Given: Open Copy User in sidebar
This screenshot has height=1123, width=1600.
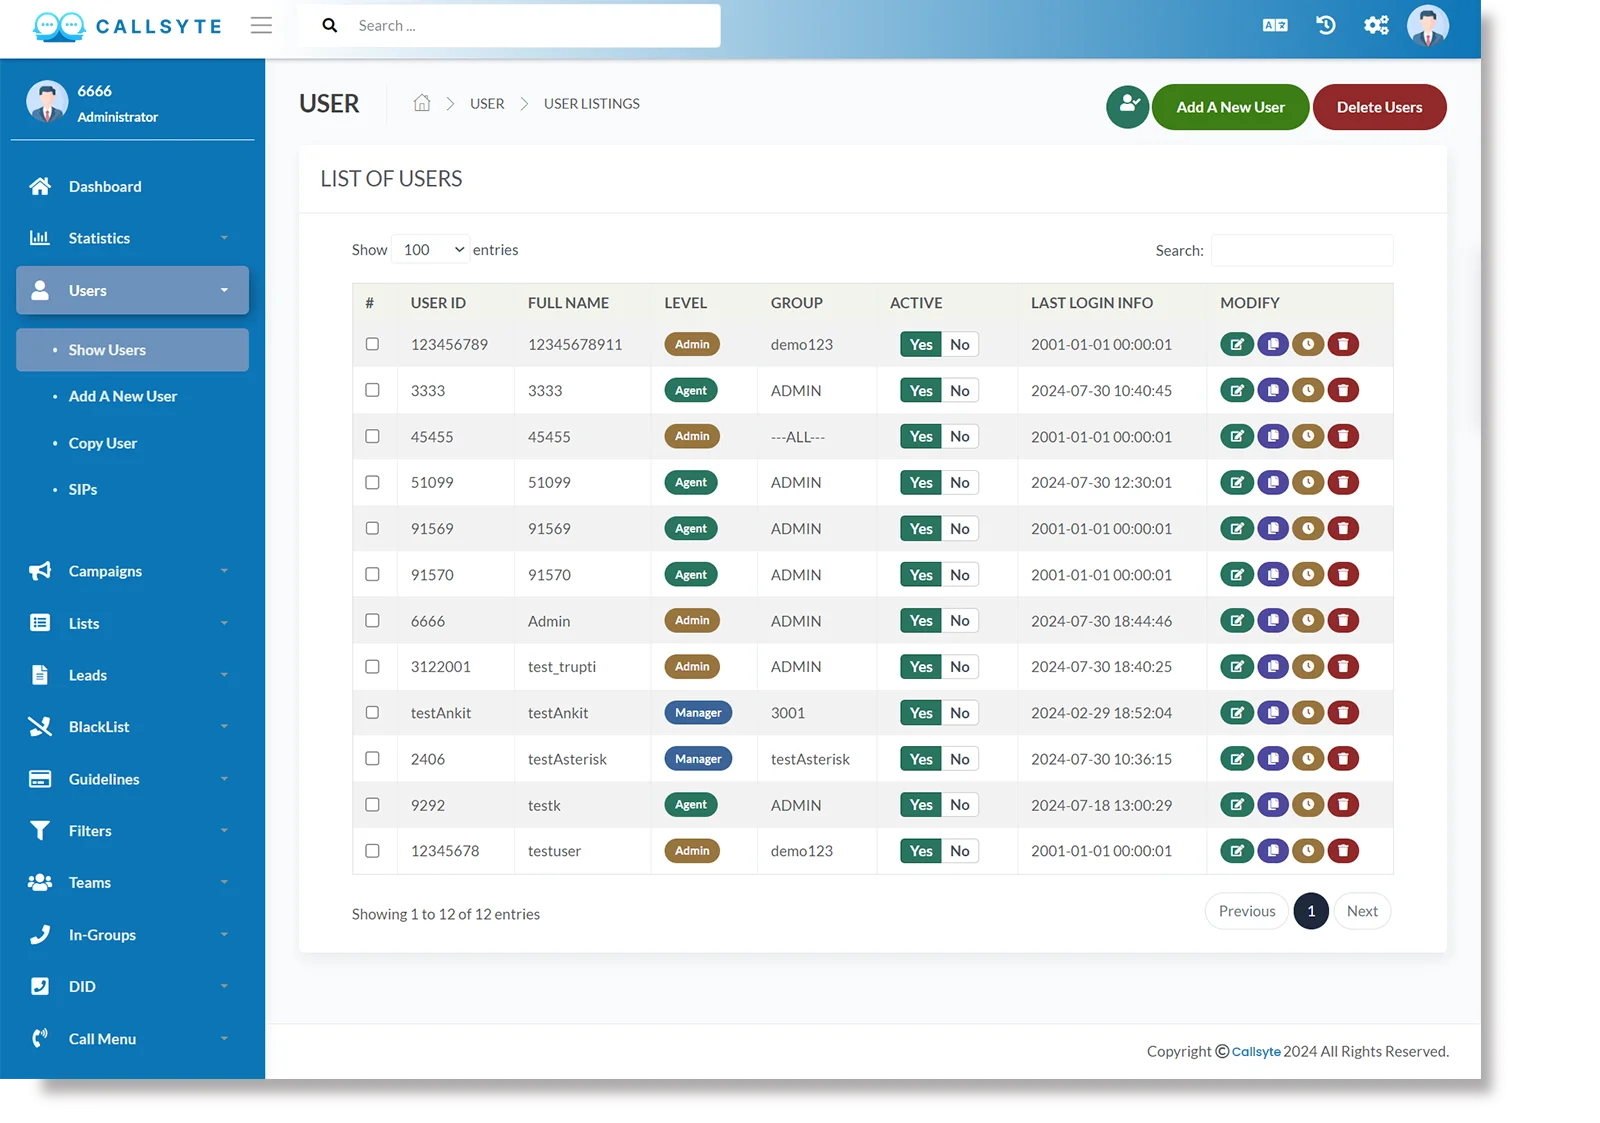Looking at the screenshot, I should (103, 443).
